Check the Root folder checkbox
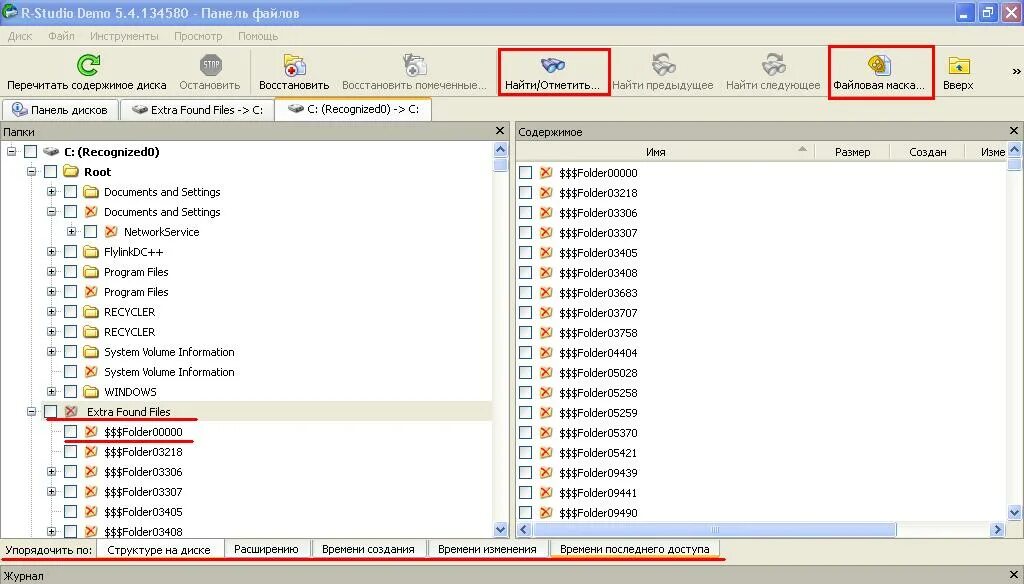 tap(50, 172)
